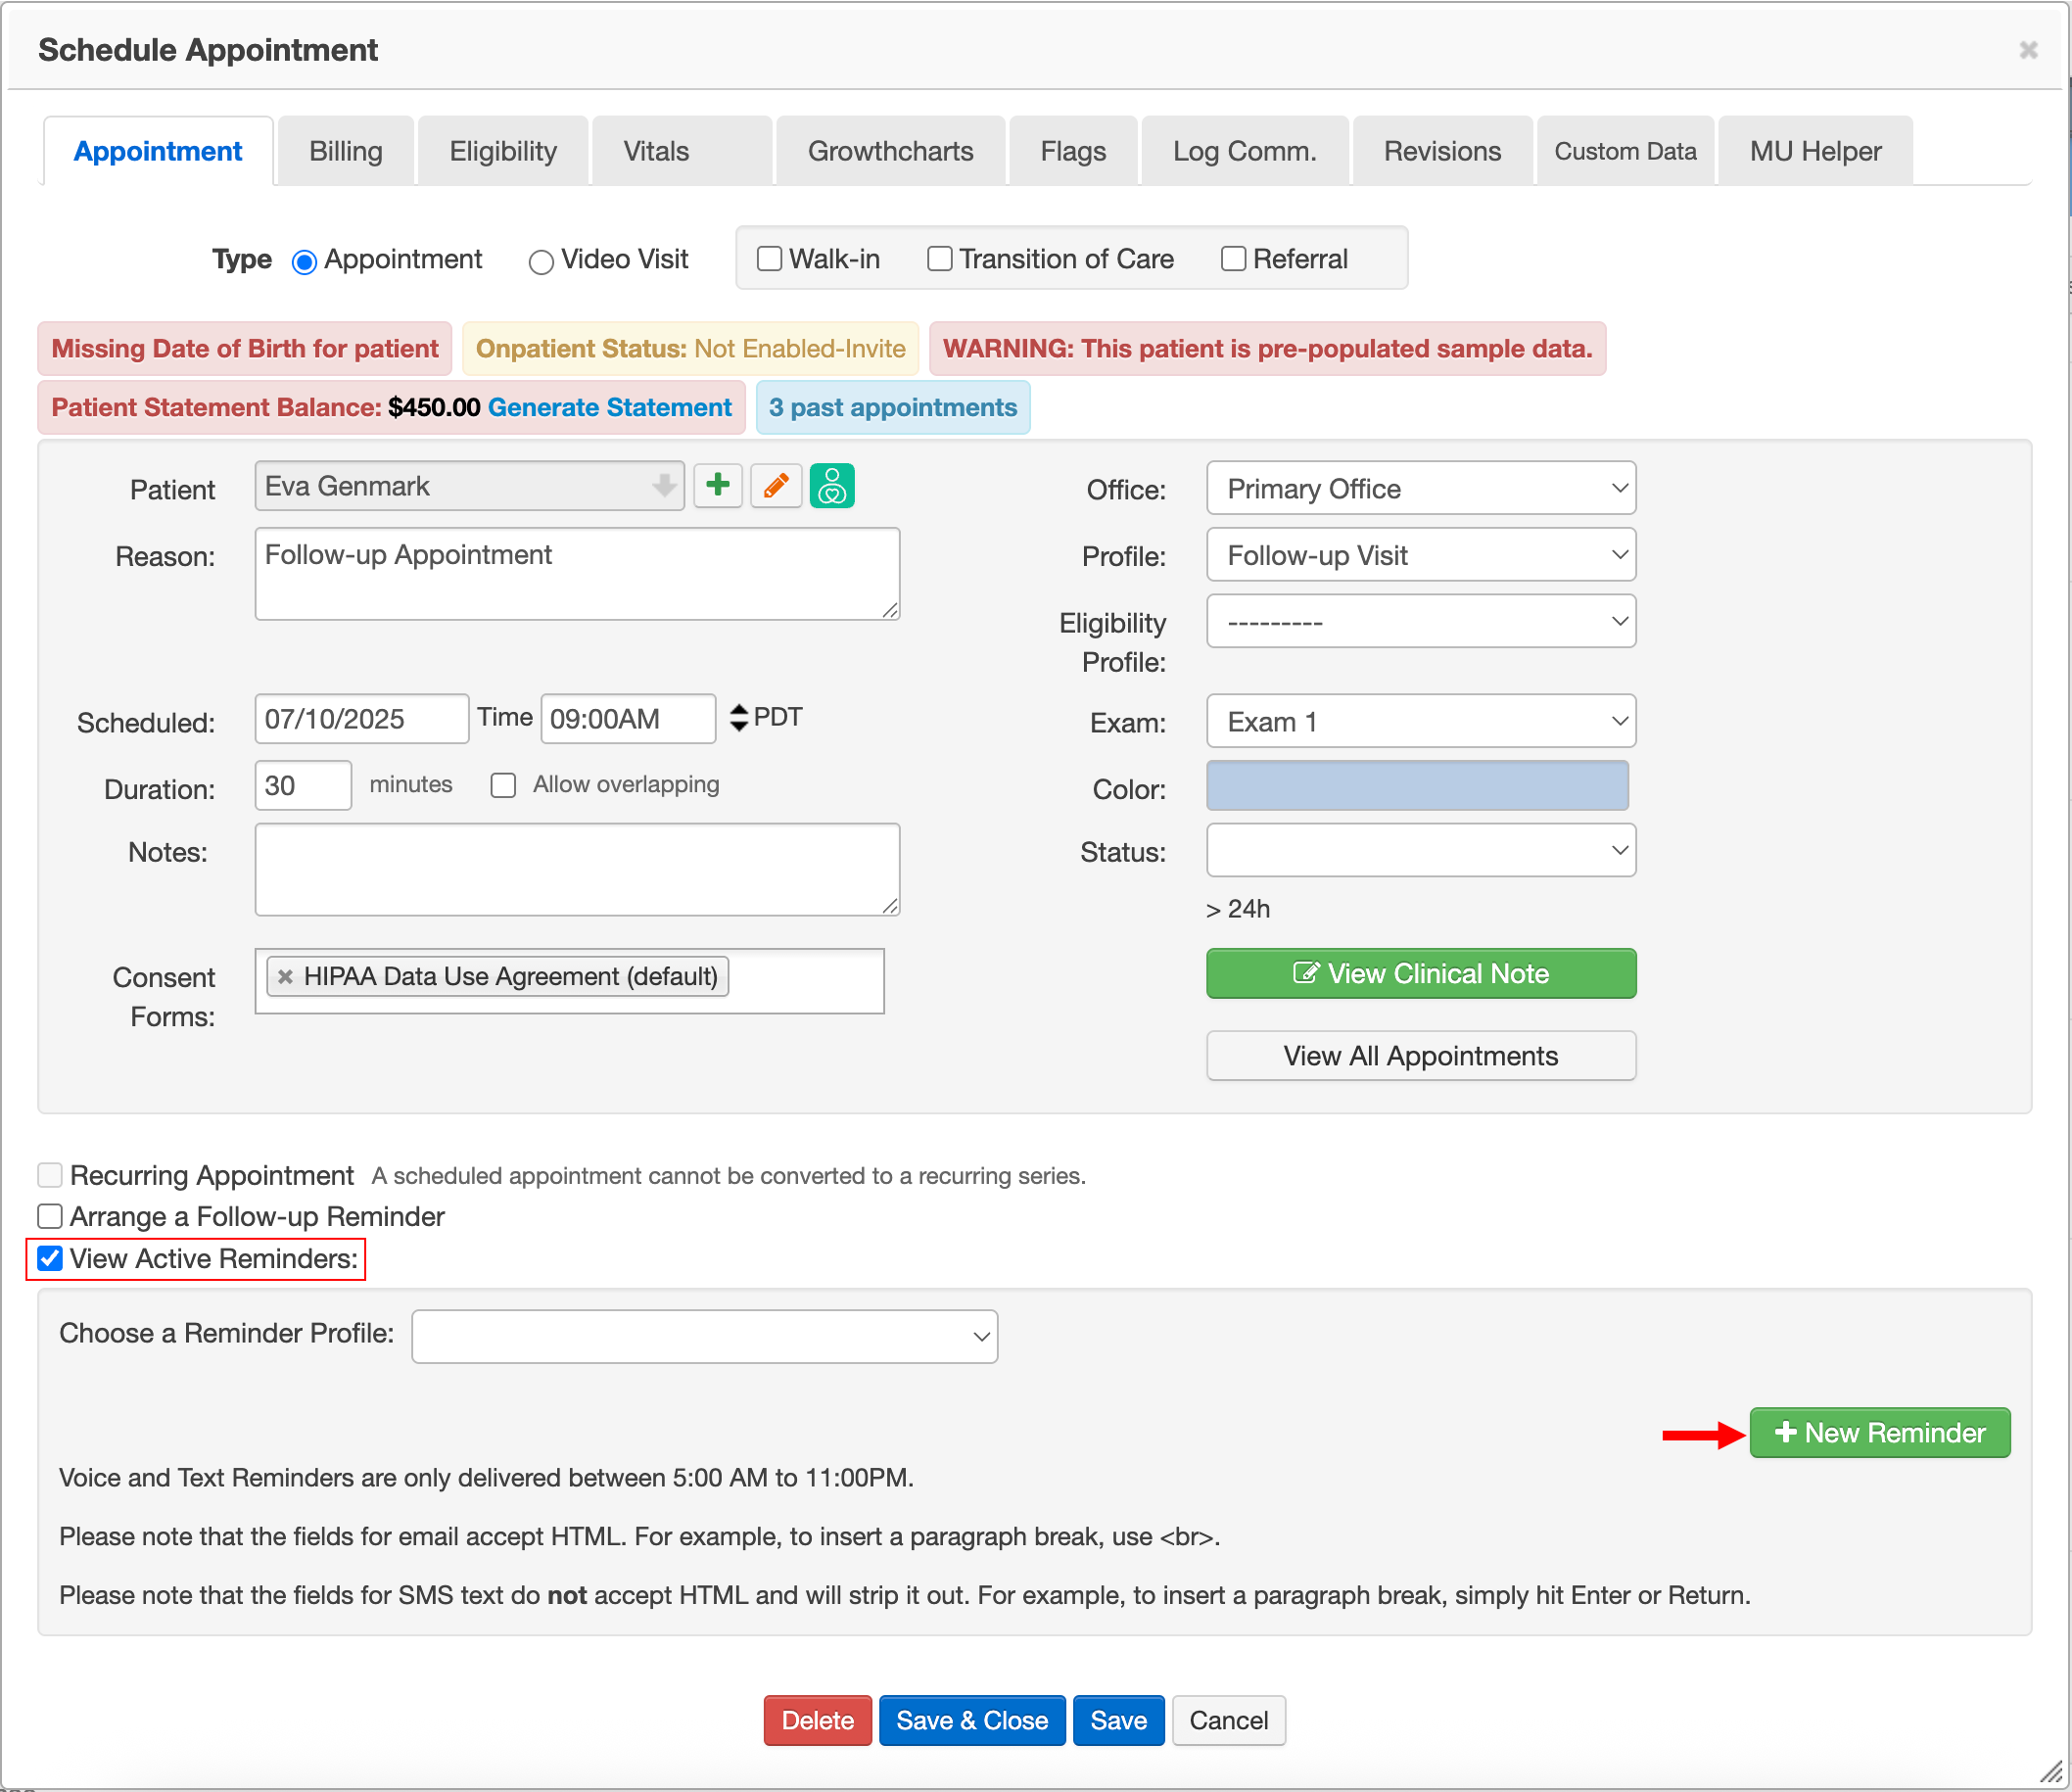Click the Generate Statement link
The width and height of the screenshot is (2072, 1792).
(x=609, y=408)
